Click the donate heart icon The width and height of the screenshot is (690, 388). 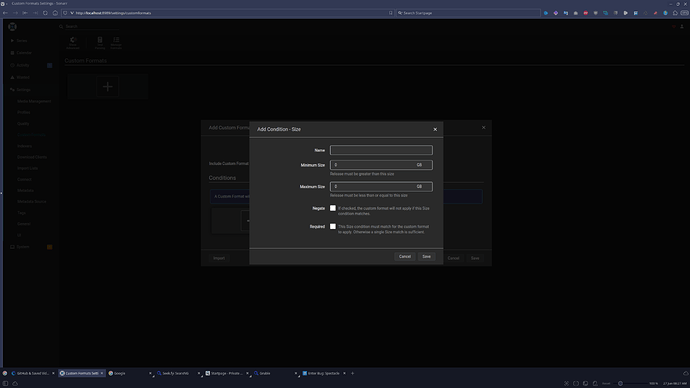pyautogui.click(x=674, y=27)
